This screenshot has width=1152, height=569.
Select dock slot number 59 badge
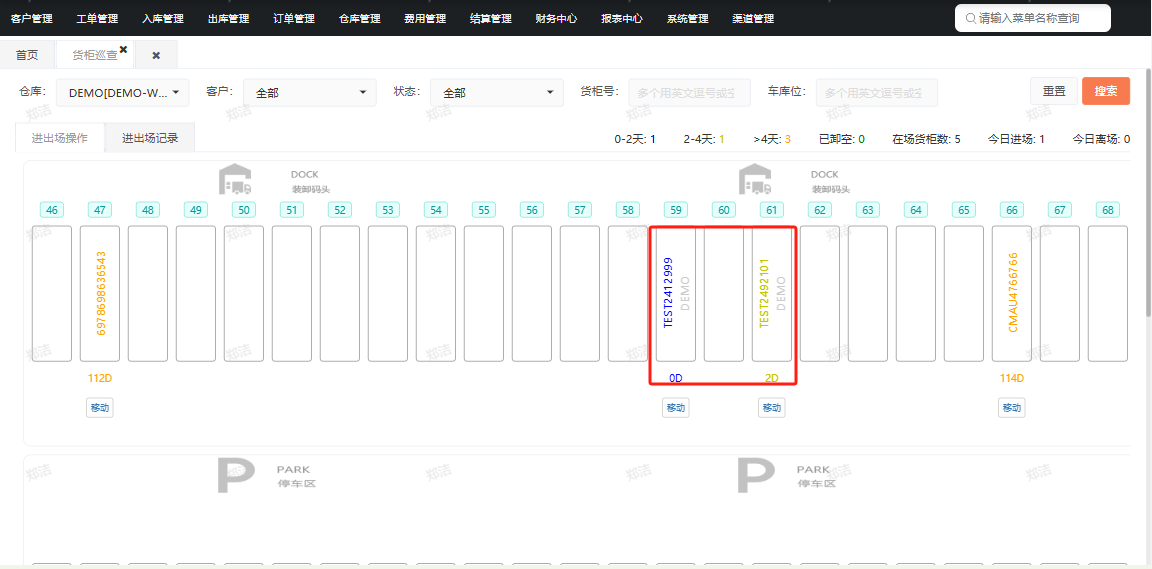(x=675, y=210)
